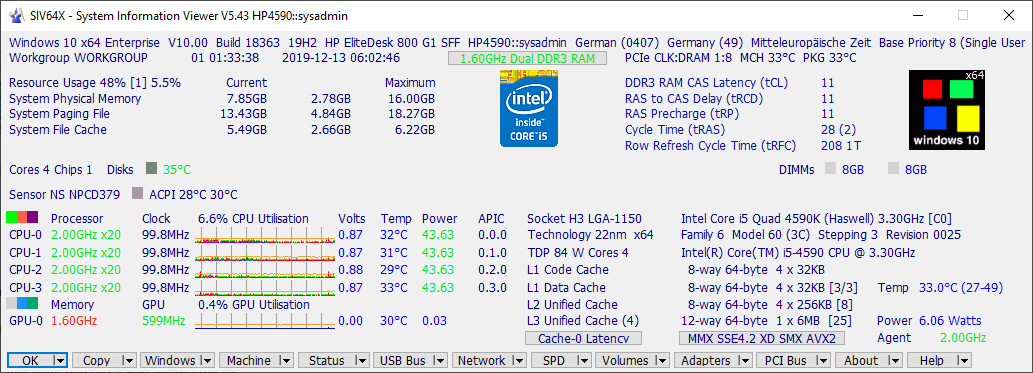Expand the Windows dropdown arrow
Image resolution: width=1033 pixels, height=373 pixels.
click(x=208, y=360)
